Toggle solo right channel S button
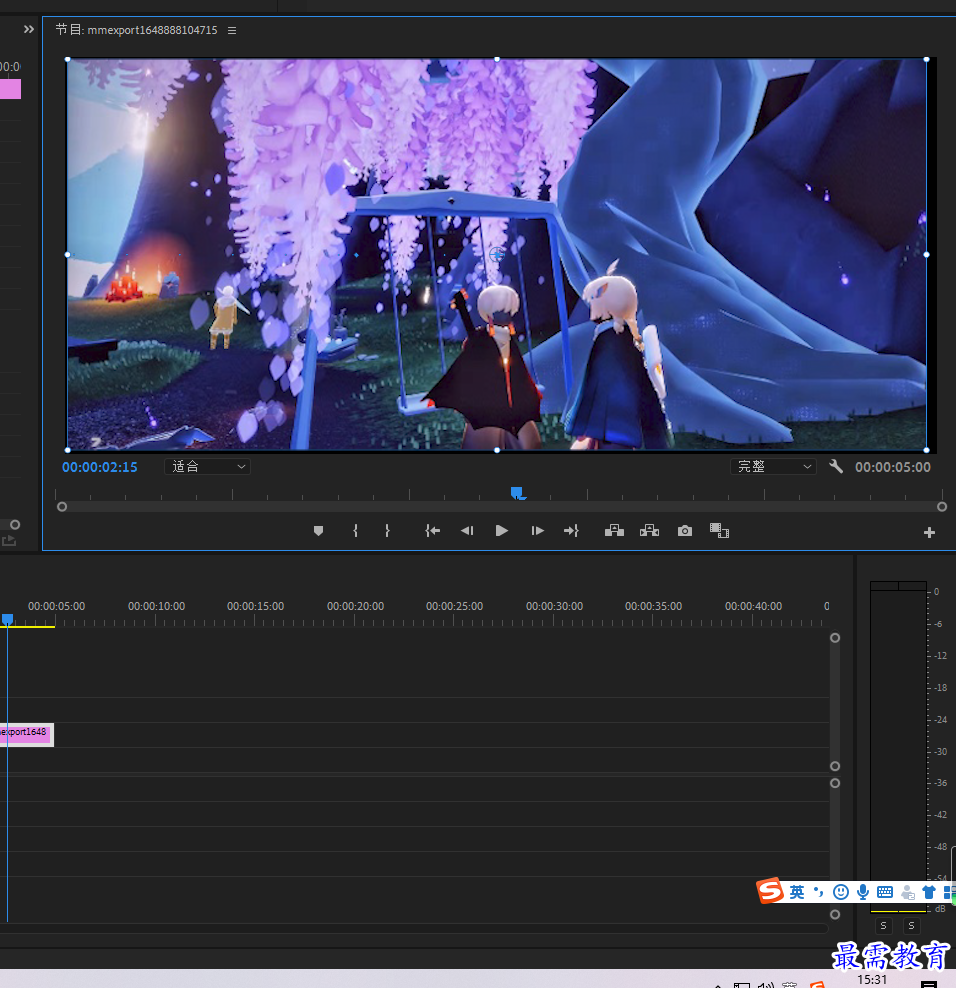 (x=911, y=926)
